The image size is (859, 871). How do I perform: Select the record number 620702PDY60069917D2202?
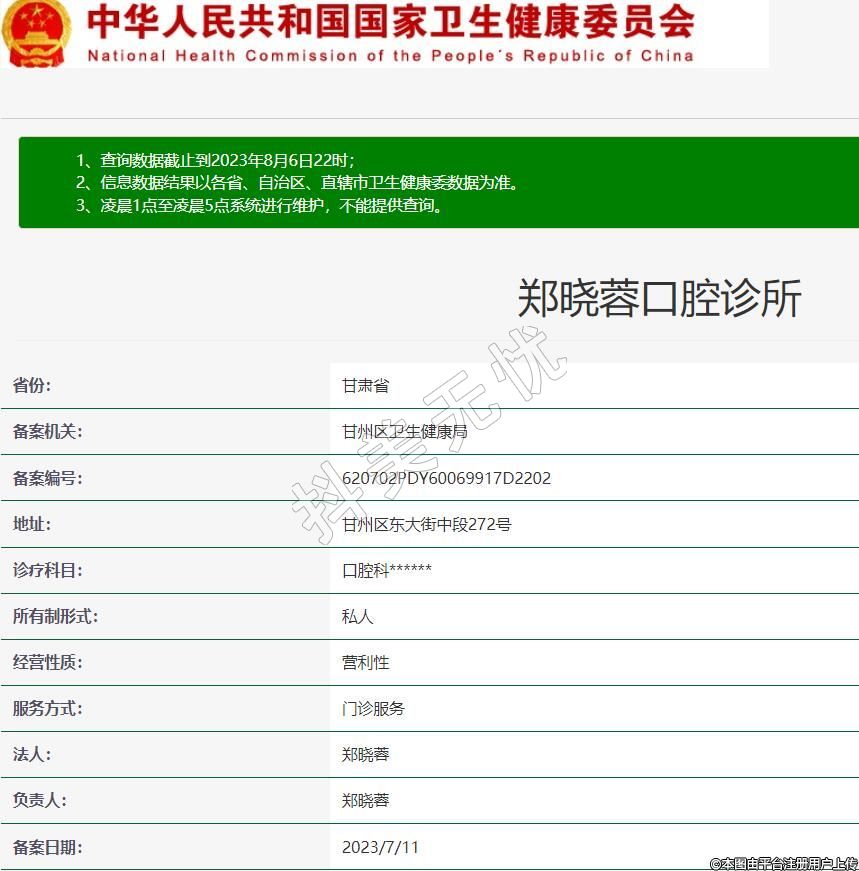coord(446,478)
